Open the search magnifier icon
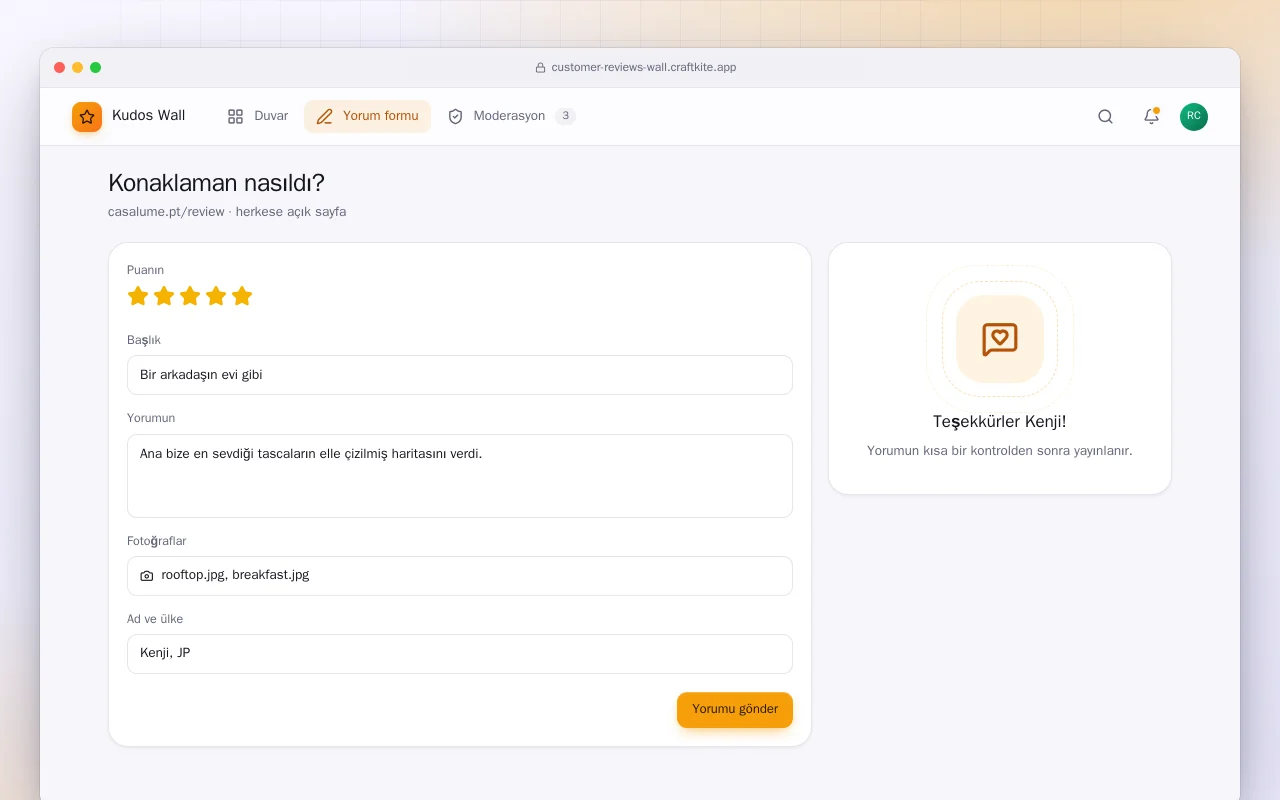The height and width of the screenshot is (800, 1280). (x=1105, y=116)
